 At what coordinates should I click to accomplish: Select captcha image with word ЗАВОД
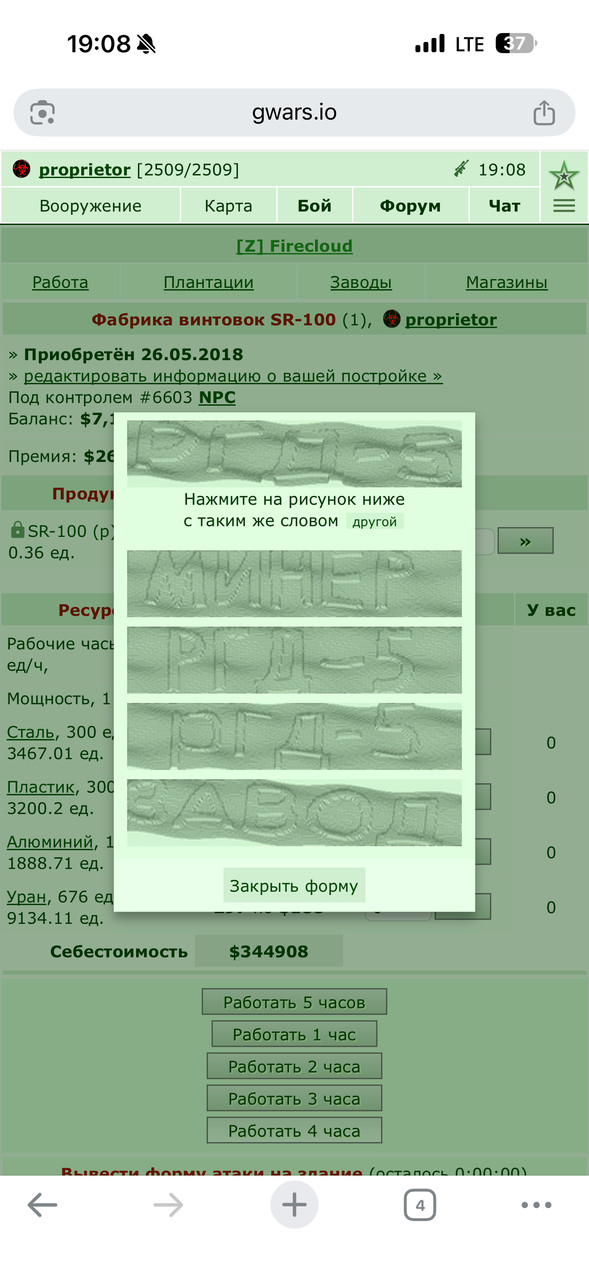coord(294,812)
